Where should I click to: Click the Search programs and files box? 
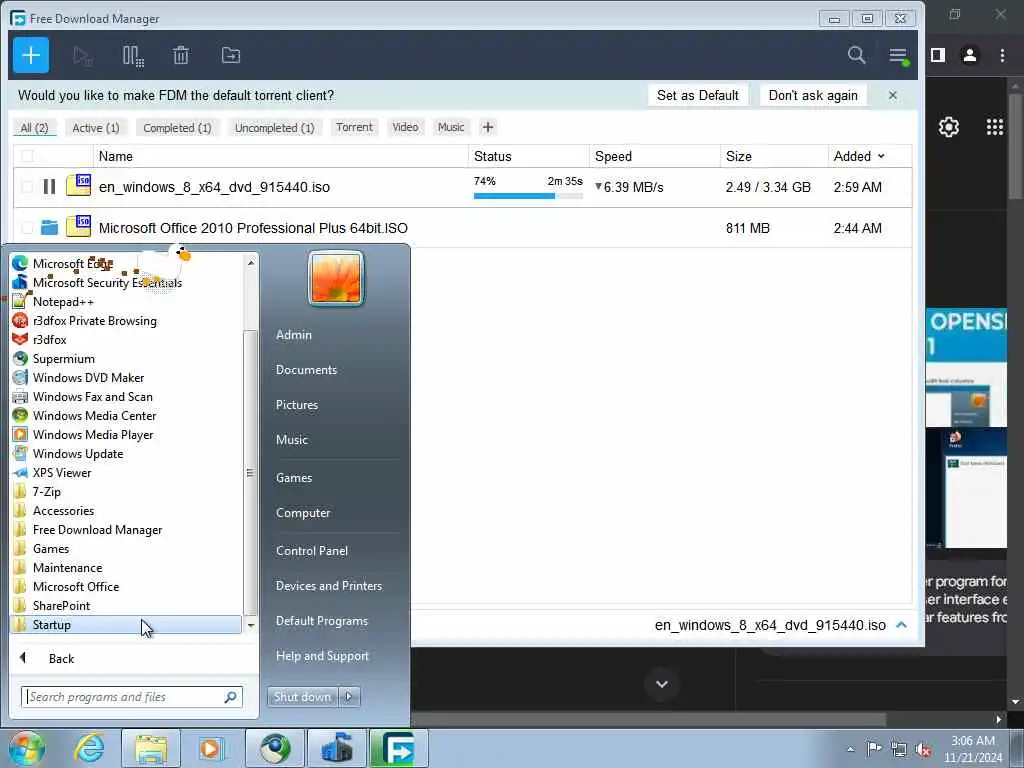point(131,697)
